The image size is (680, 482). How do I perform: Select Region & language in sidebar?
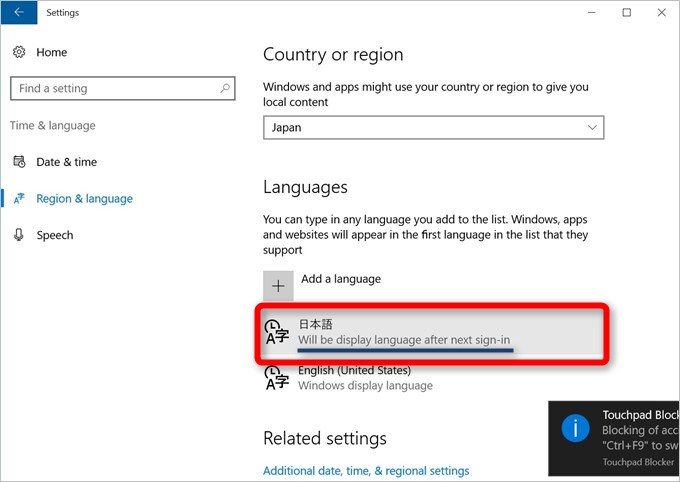coord(84,199)
